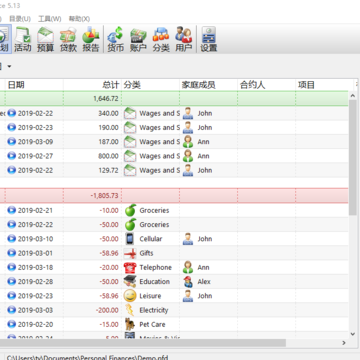Click John's avatar on the Cellular row
This screenshot has width=360, height=360.
188,239
